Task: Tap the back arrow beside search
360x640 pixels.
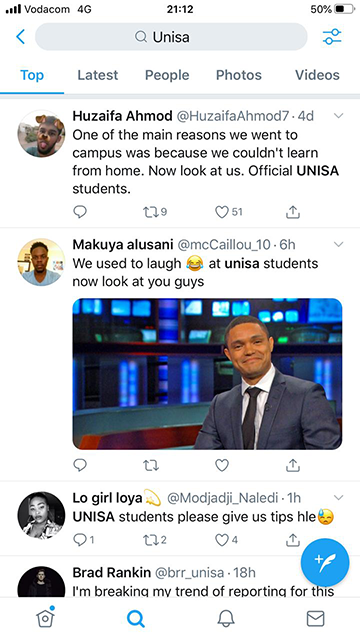Action: 20,37
